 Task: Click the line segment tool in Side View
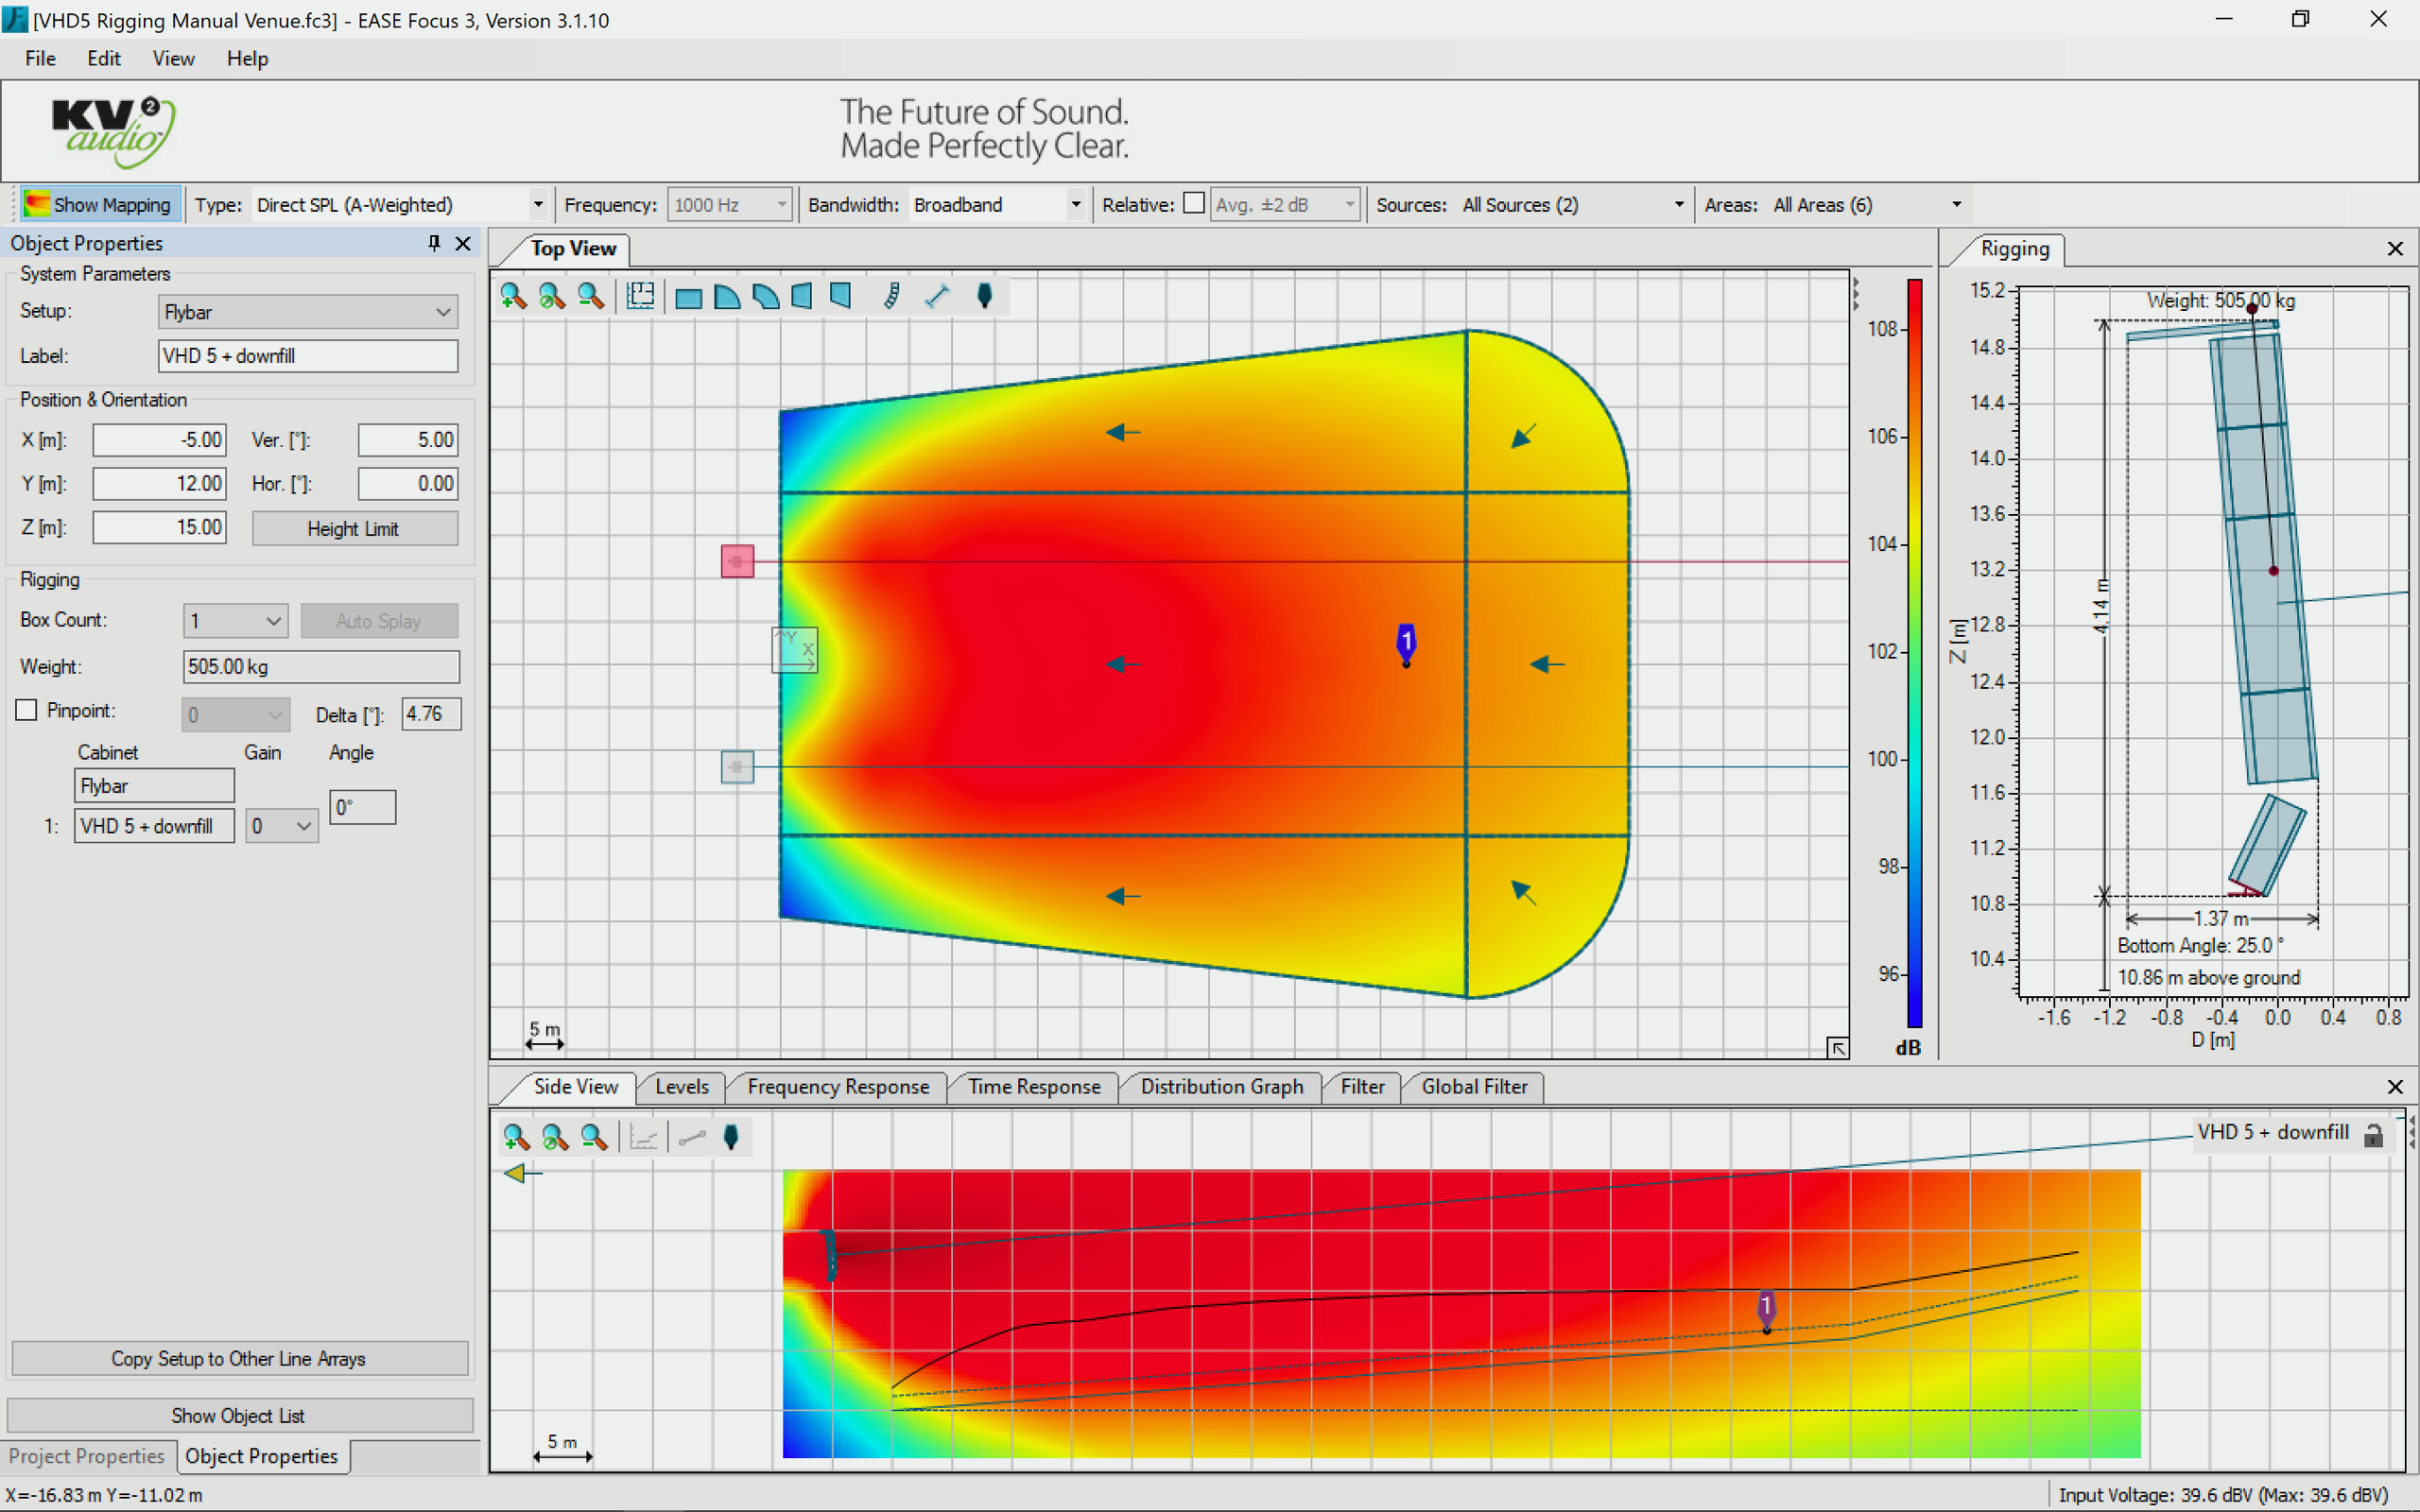(x=692, y=1137)
